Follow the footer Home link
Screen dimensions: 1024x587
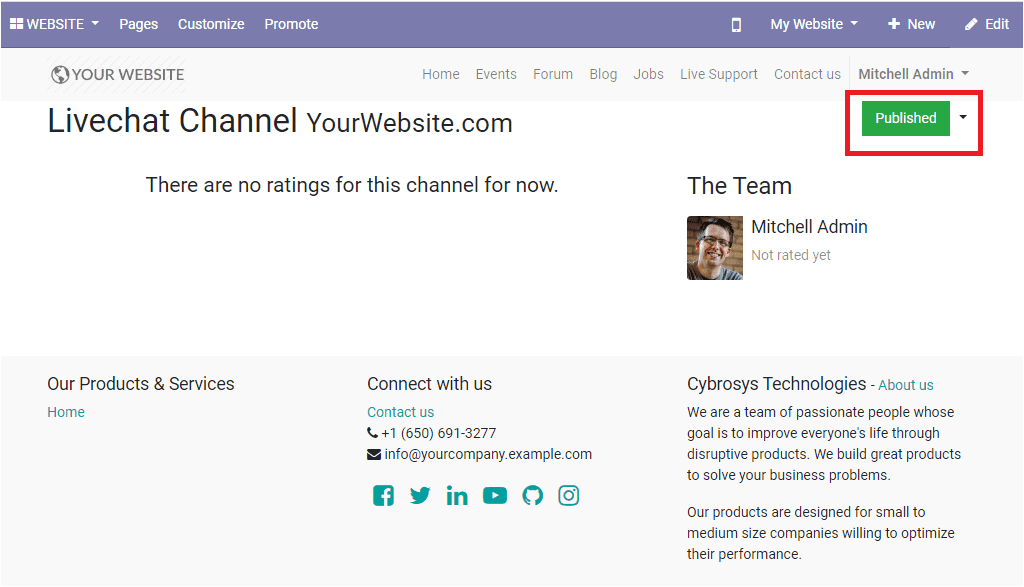click(66, 412)
